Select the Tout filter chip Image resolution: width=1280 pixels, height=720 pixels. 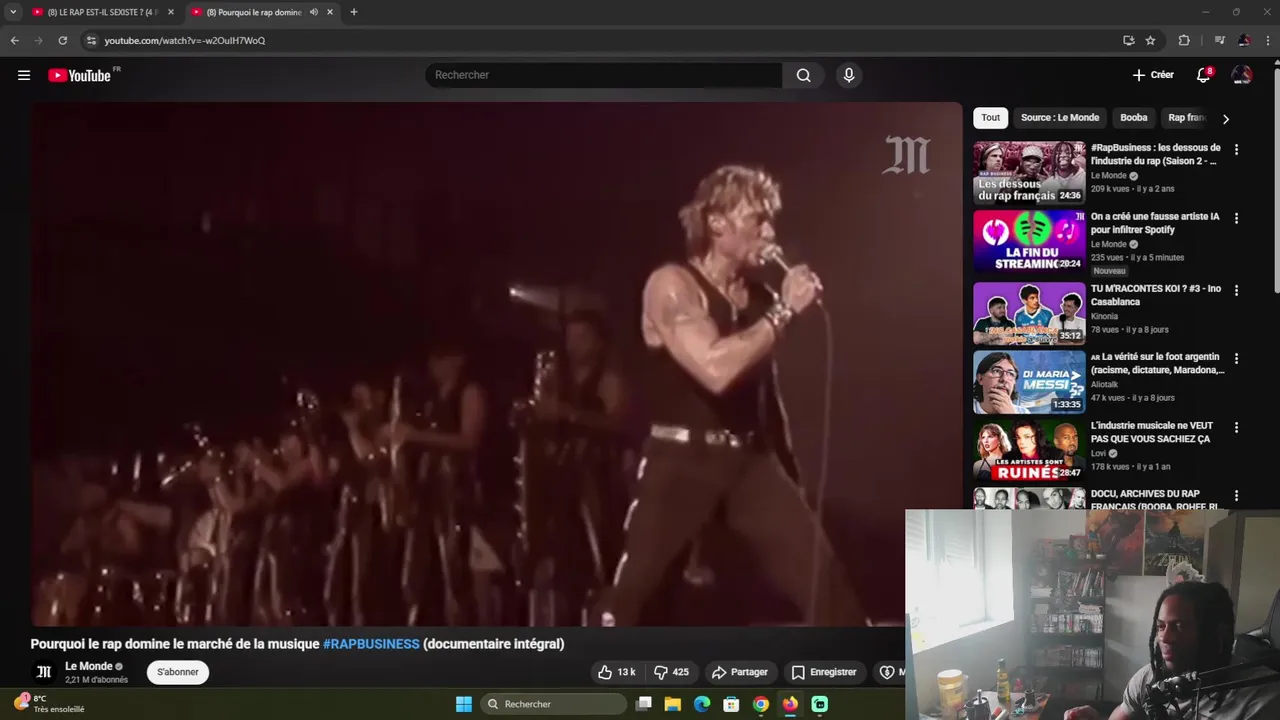(x=990, y=118)
